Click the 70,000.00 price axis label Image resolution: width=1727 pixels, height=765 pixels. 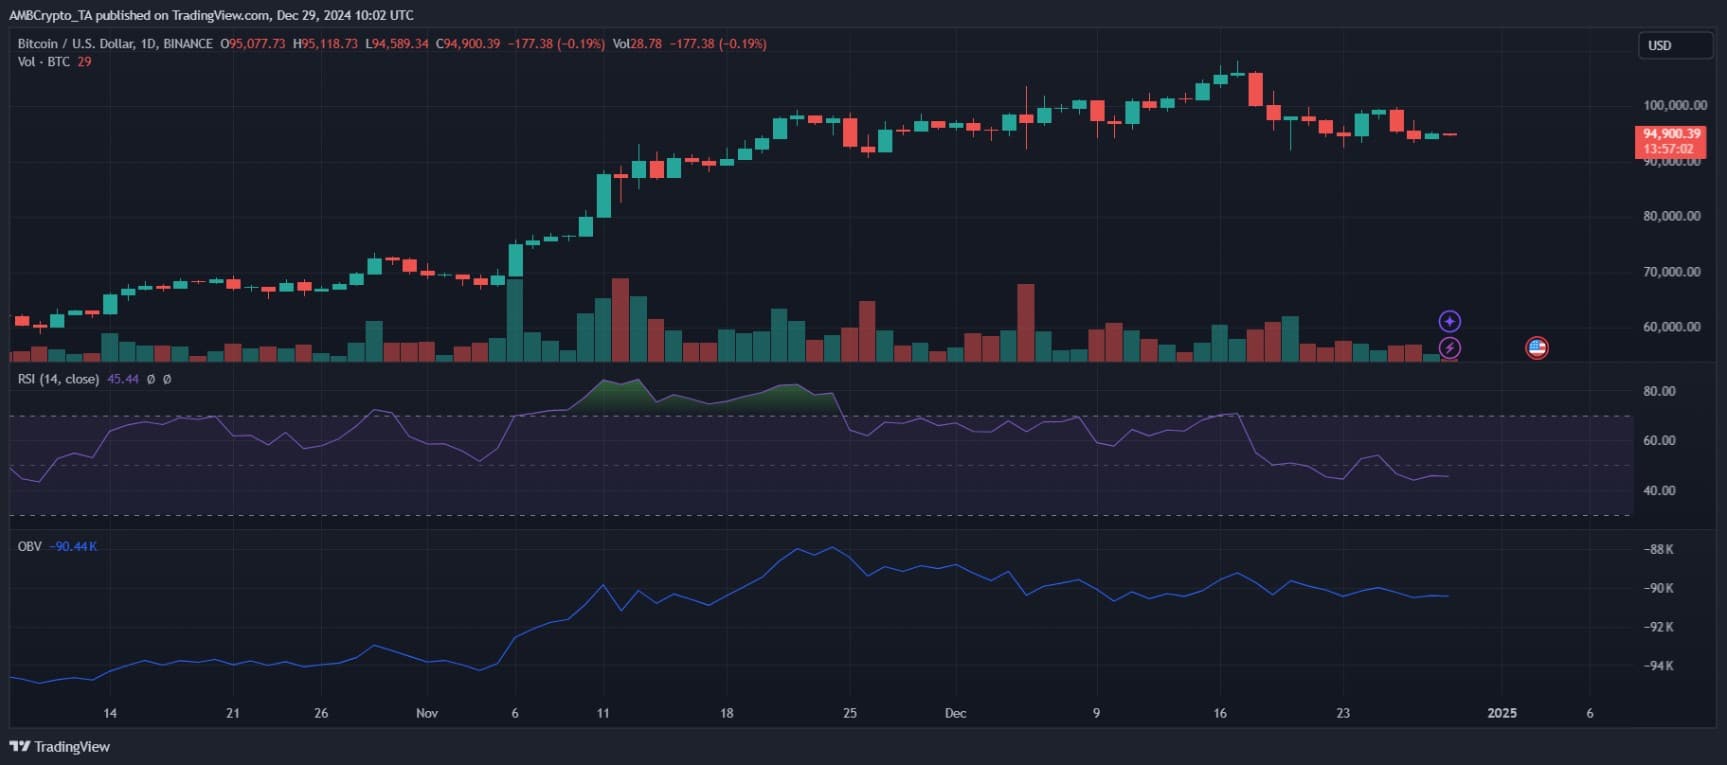click(1671, 272)
